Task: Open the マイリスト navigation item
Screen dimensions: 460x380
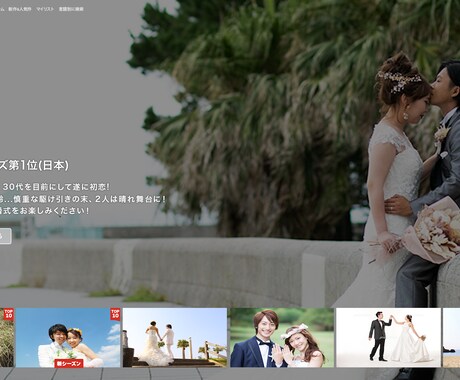Action: point(45,9)
